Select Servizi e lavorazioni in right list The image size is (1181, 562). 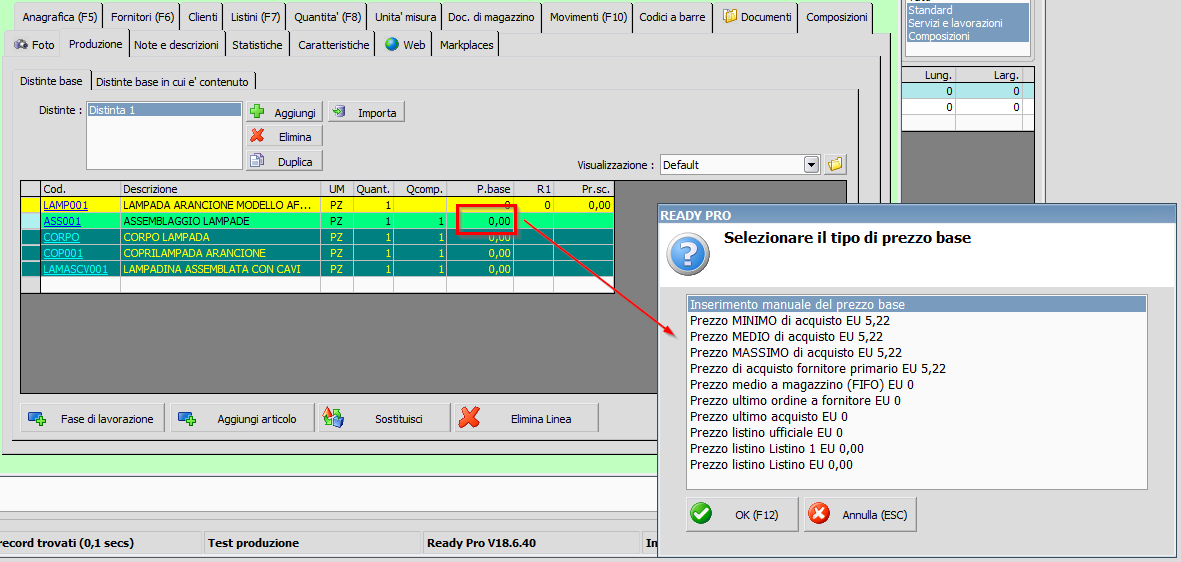(967, 23)
